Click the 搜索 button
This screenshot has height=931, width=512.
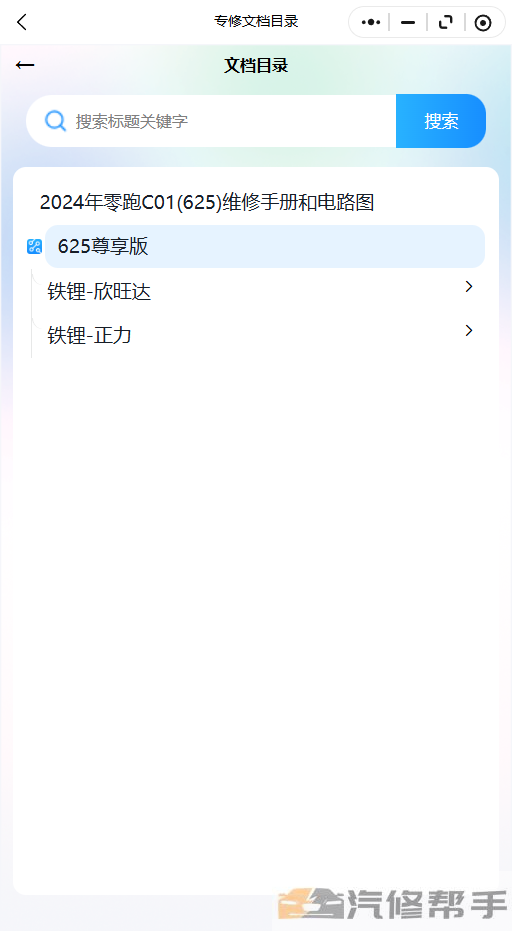[x=441, y=121]
